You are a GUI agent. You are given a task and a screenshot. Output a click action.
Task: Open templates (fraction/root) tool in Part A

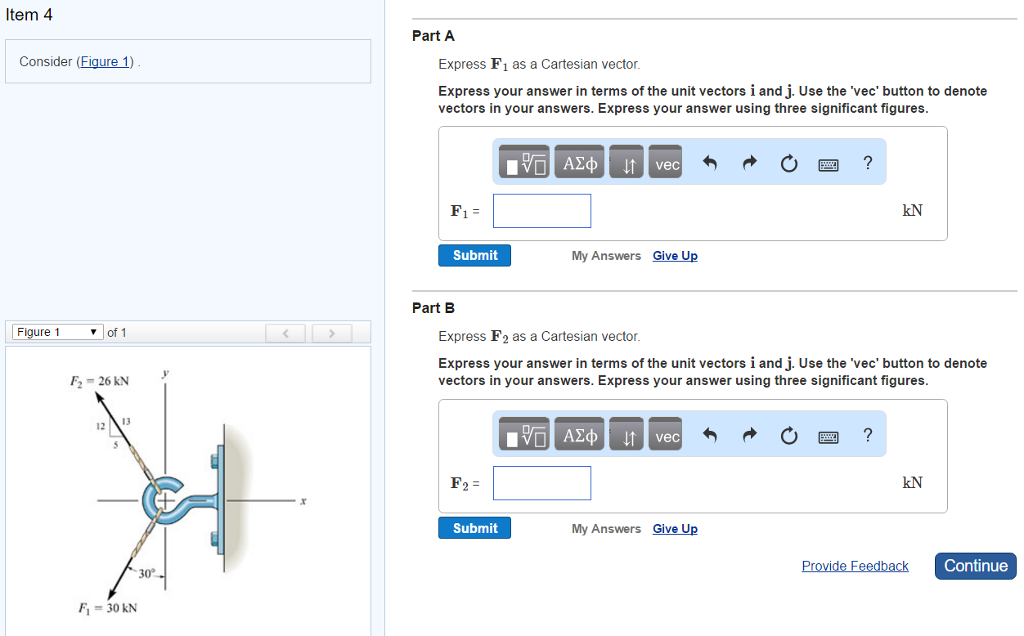524,163
